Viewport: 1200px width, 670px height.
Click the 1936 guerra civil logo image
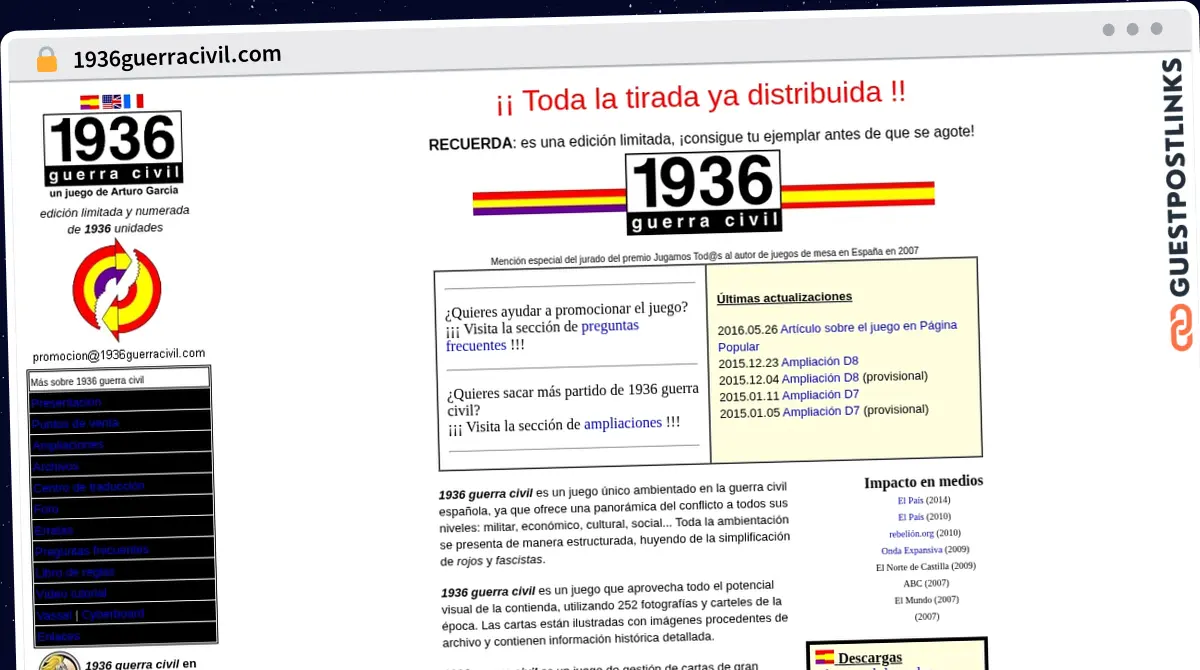[x=112, y=150]
